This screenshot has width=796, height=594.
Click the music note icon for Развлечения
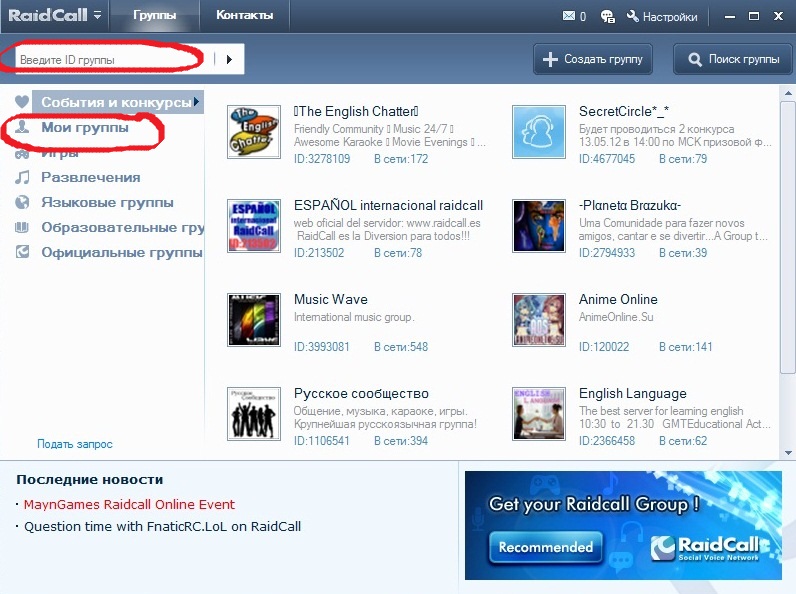coord(22,177)
